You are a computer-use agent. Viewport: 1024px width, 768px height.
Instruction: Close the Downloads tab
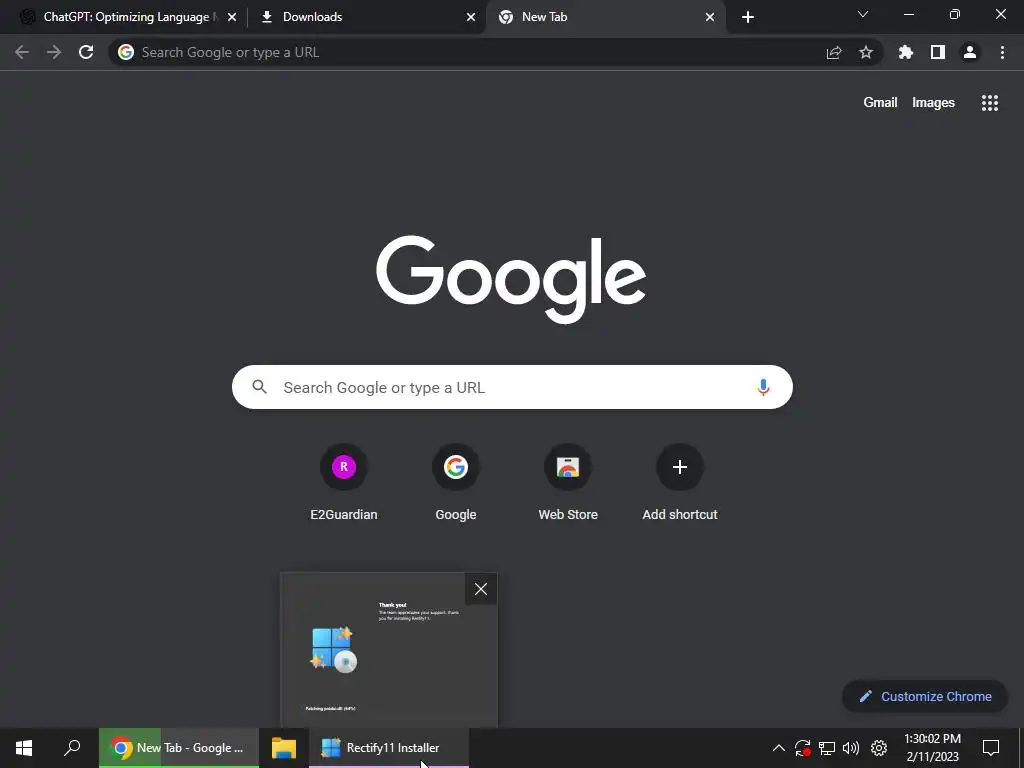tap(471, 18)
